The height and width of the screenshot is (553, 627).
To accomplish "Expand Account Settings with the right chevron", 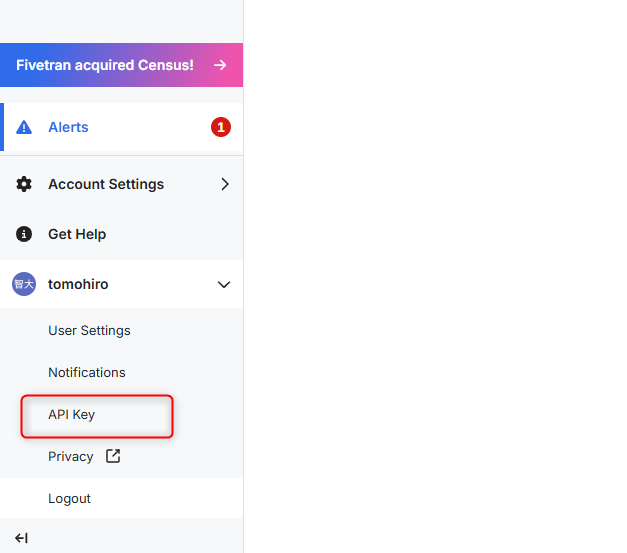I will [225, 184].
